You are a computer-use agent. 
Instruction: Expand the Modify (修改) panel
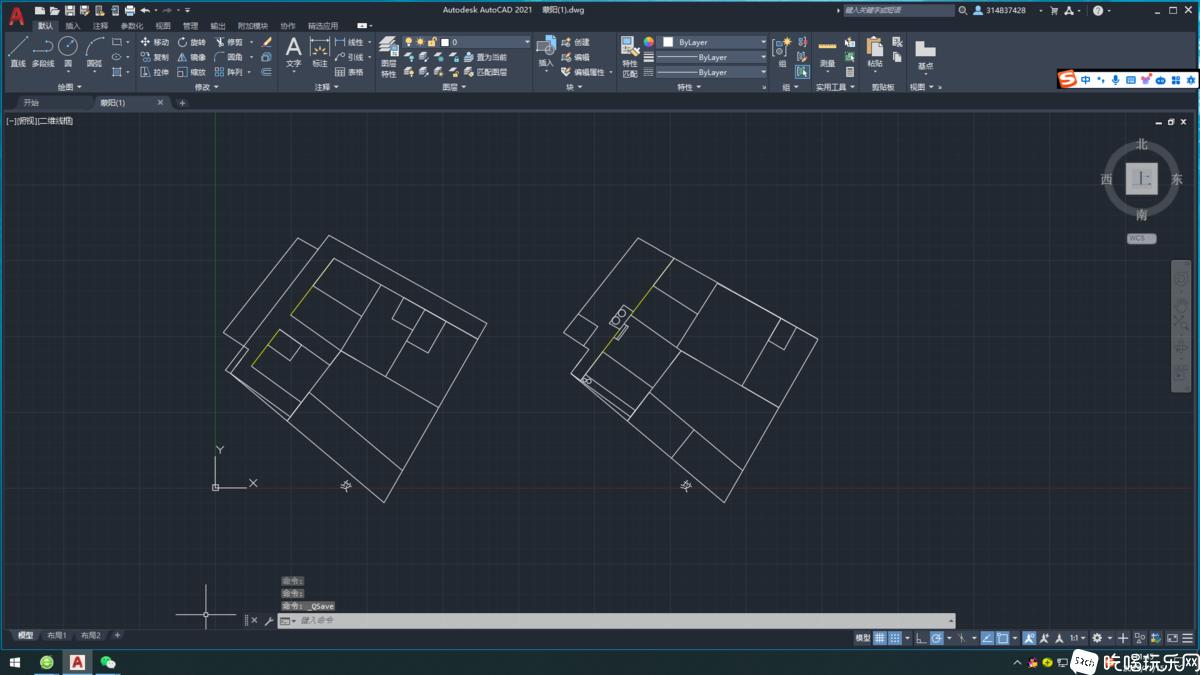coord(206,87)
